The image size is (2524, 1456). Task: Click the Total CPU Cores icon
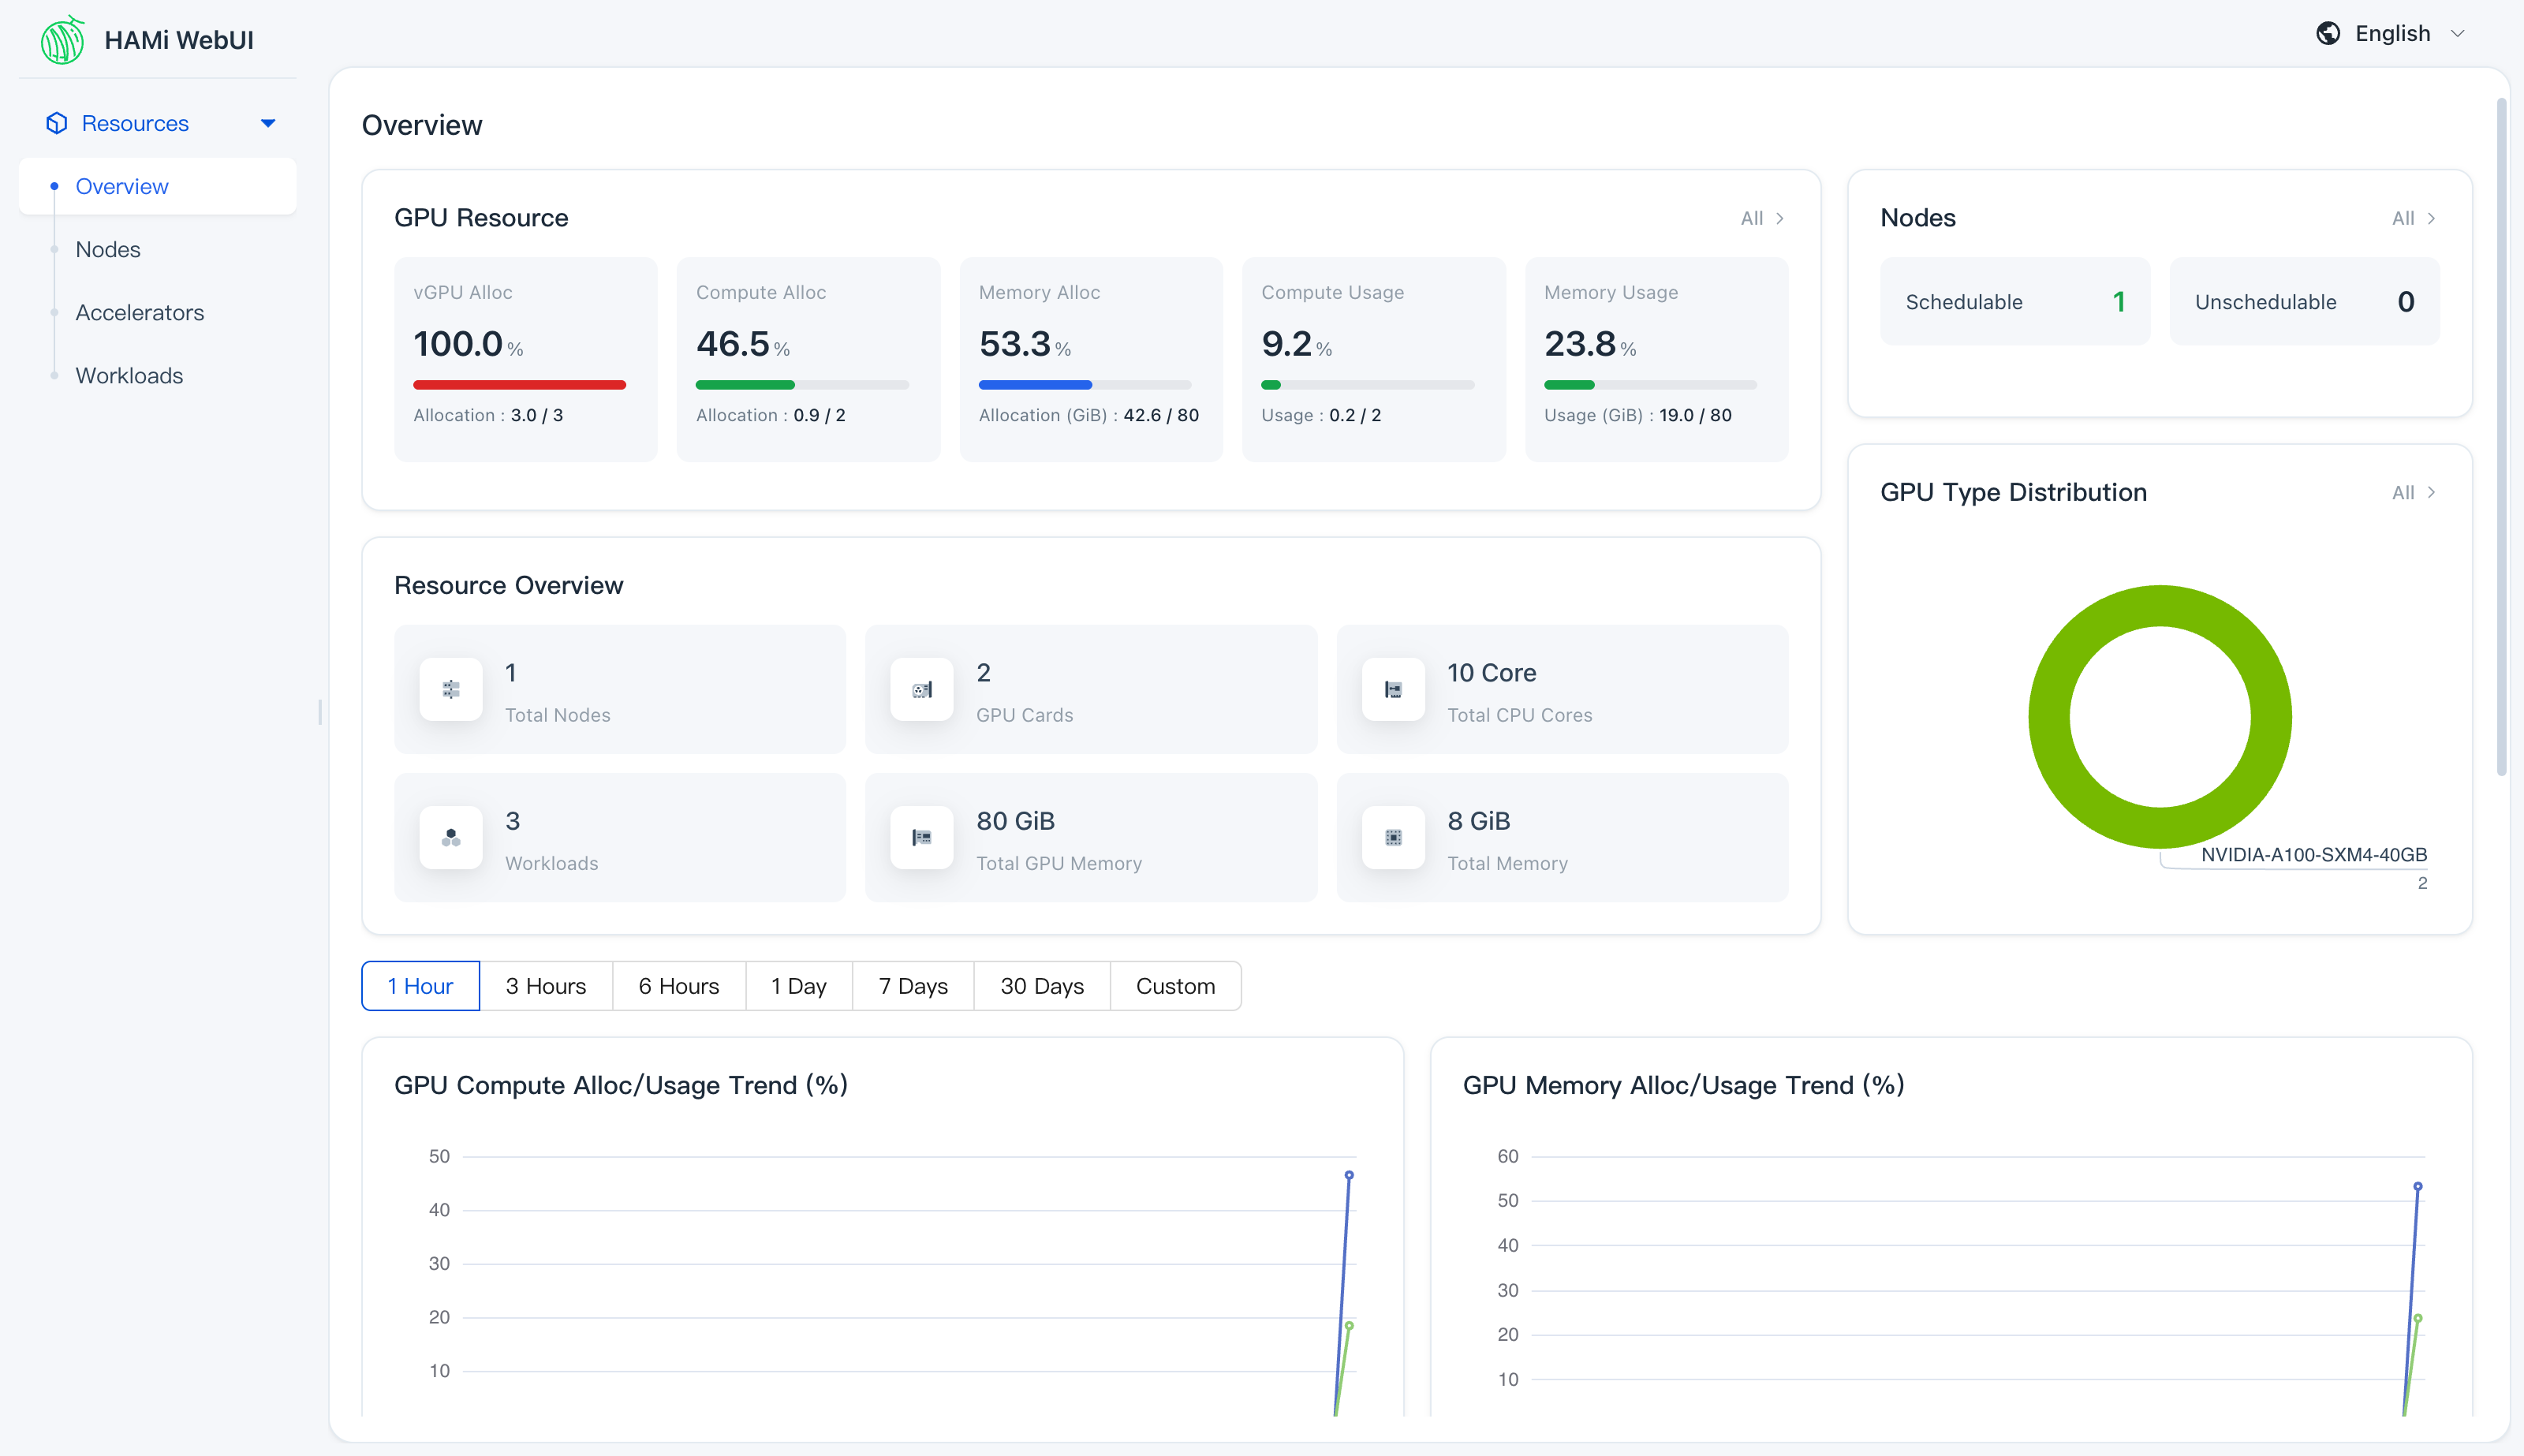pyautogui.click(x=1393, y=689)
